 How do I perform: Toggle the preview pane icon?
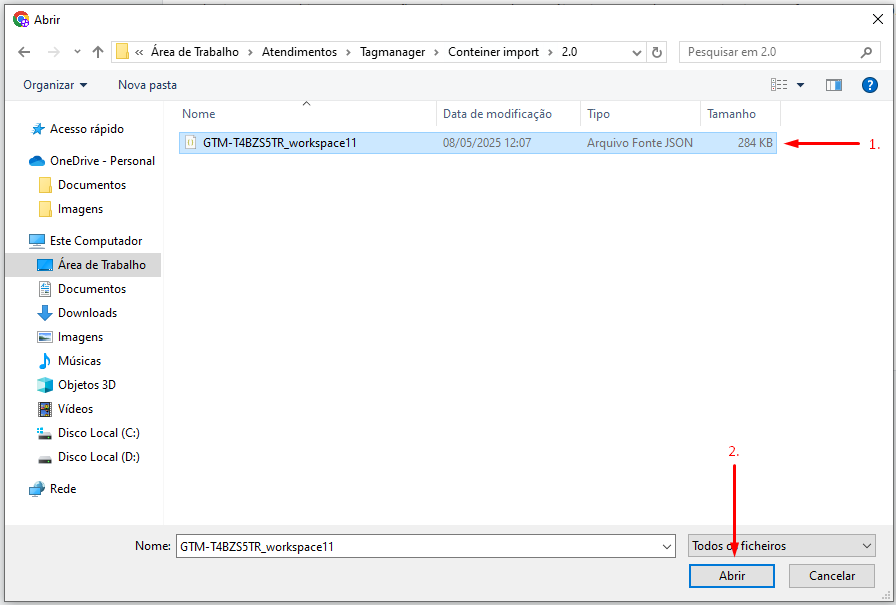[833, 85]
